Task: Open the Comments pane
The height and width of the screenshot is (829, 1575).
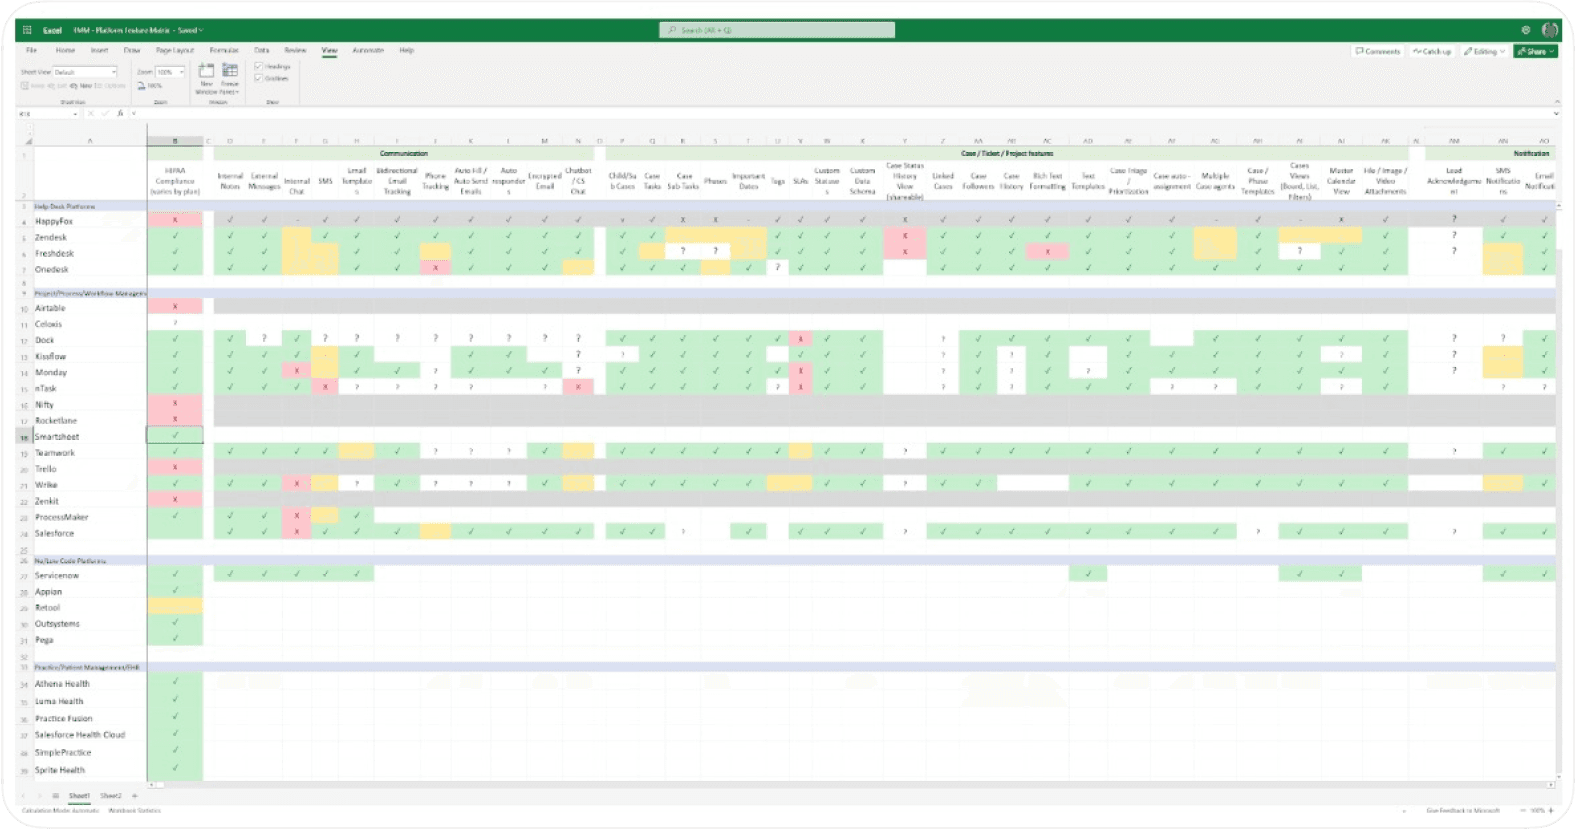Action: click(x=1378, y=51)
